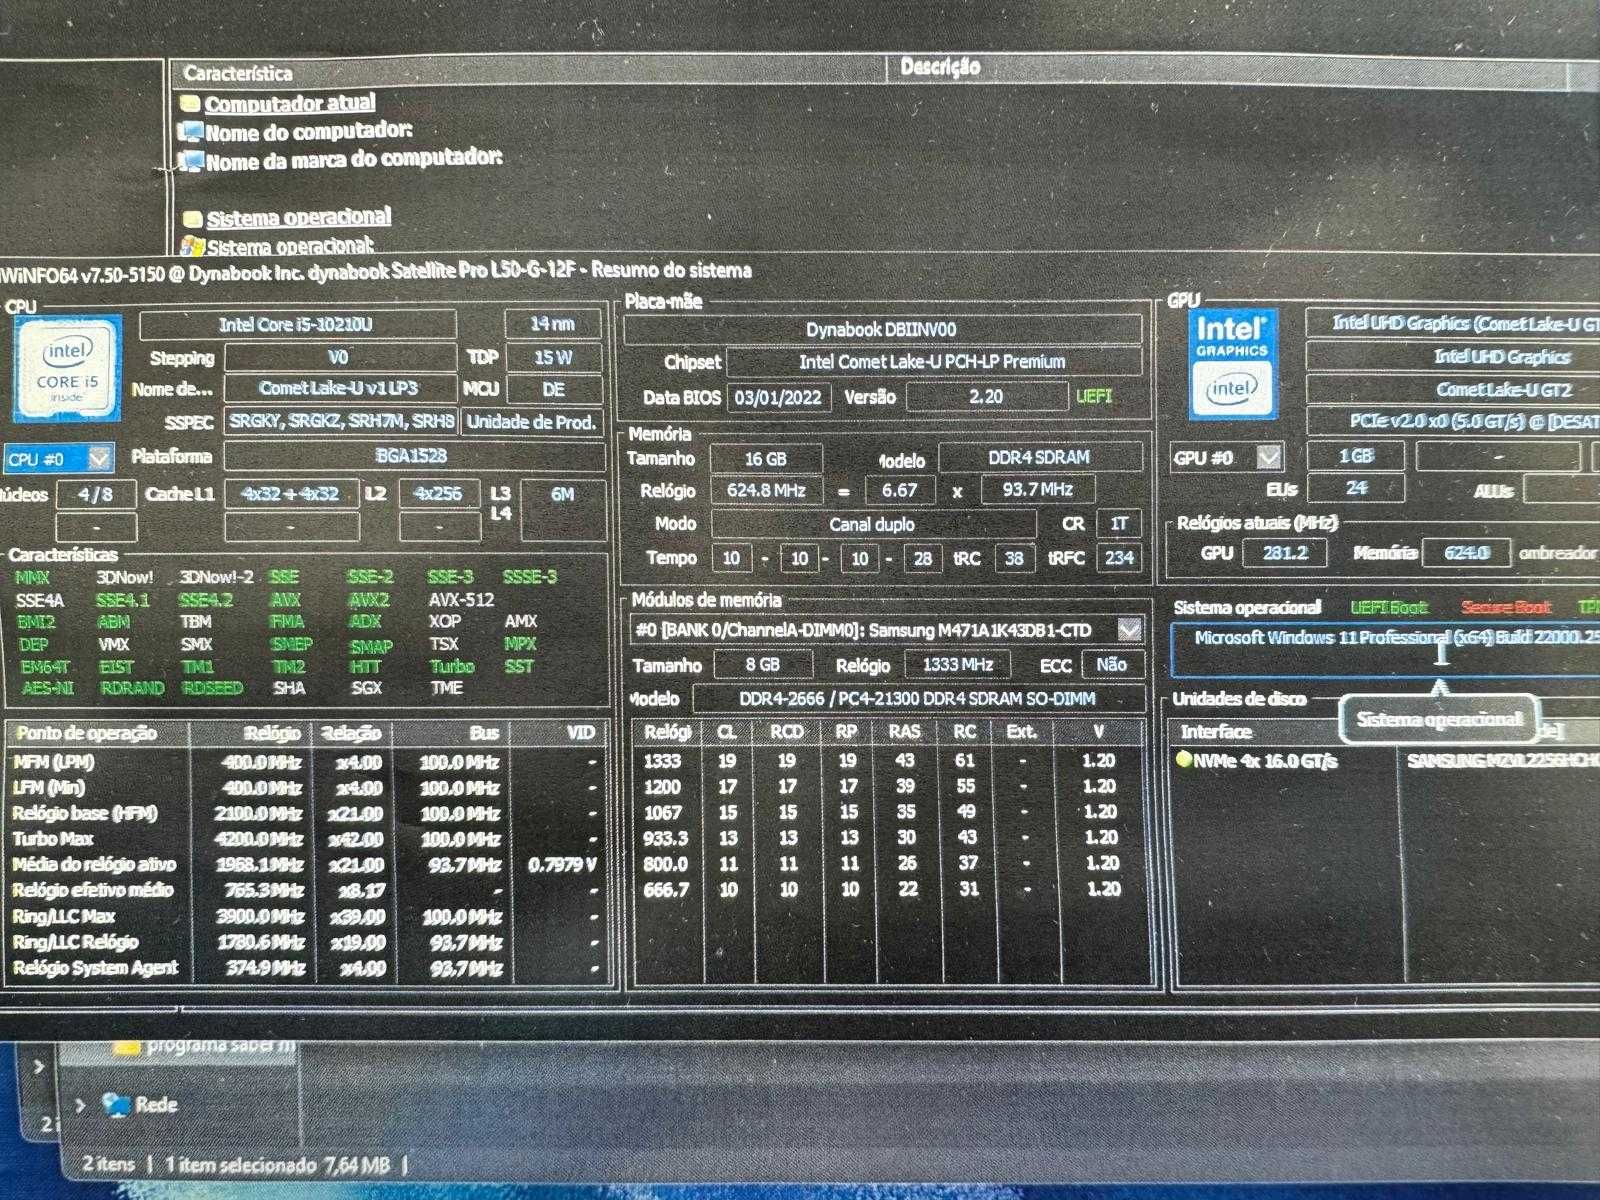This screenshot has width=1600, height=1200.
Task: Select the Nome da marca do computador row
Action: click(x=353, y=159)
